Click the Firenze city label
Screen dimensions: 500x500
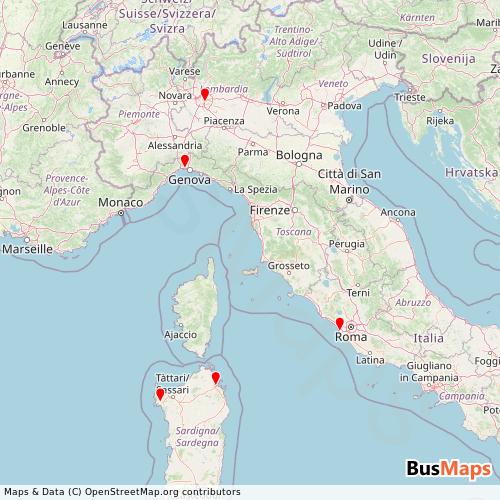click(270, 210)
